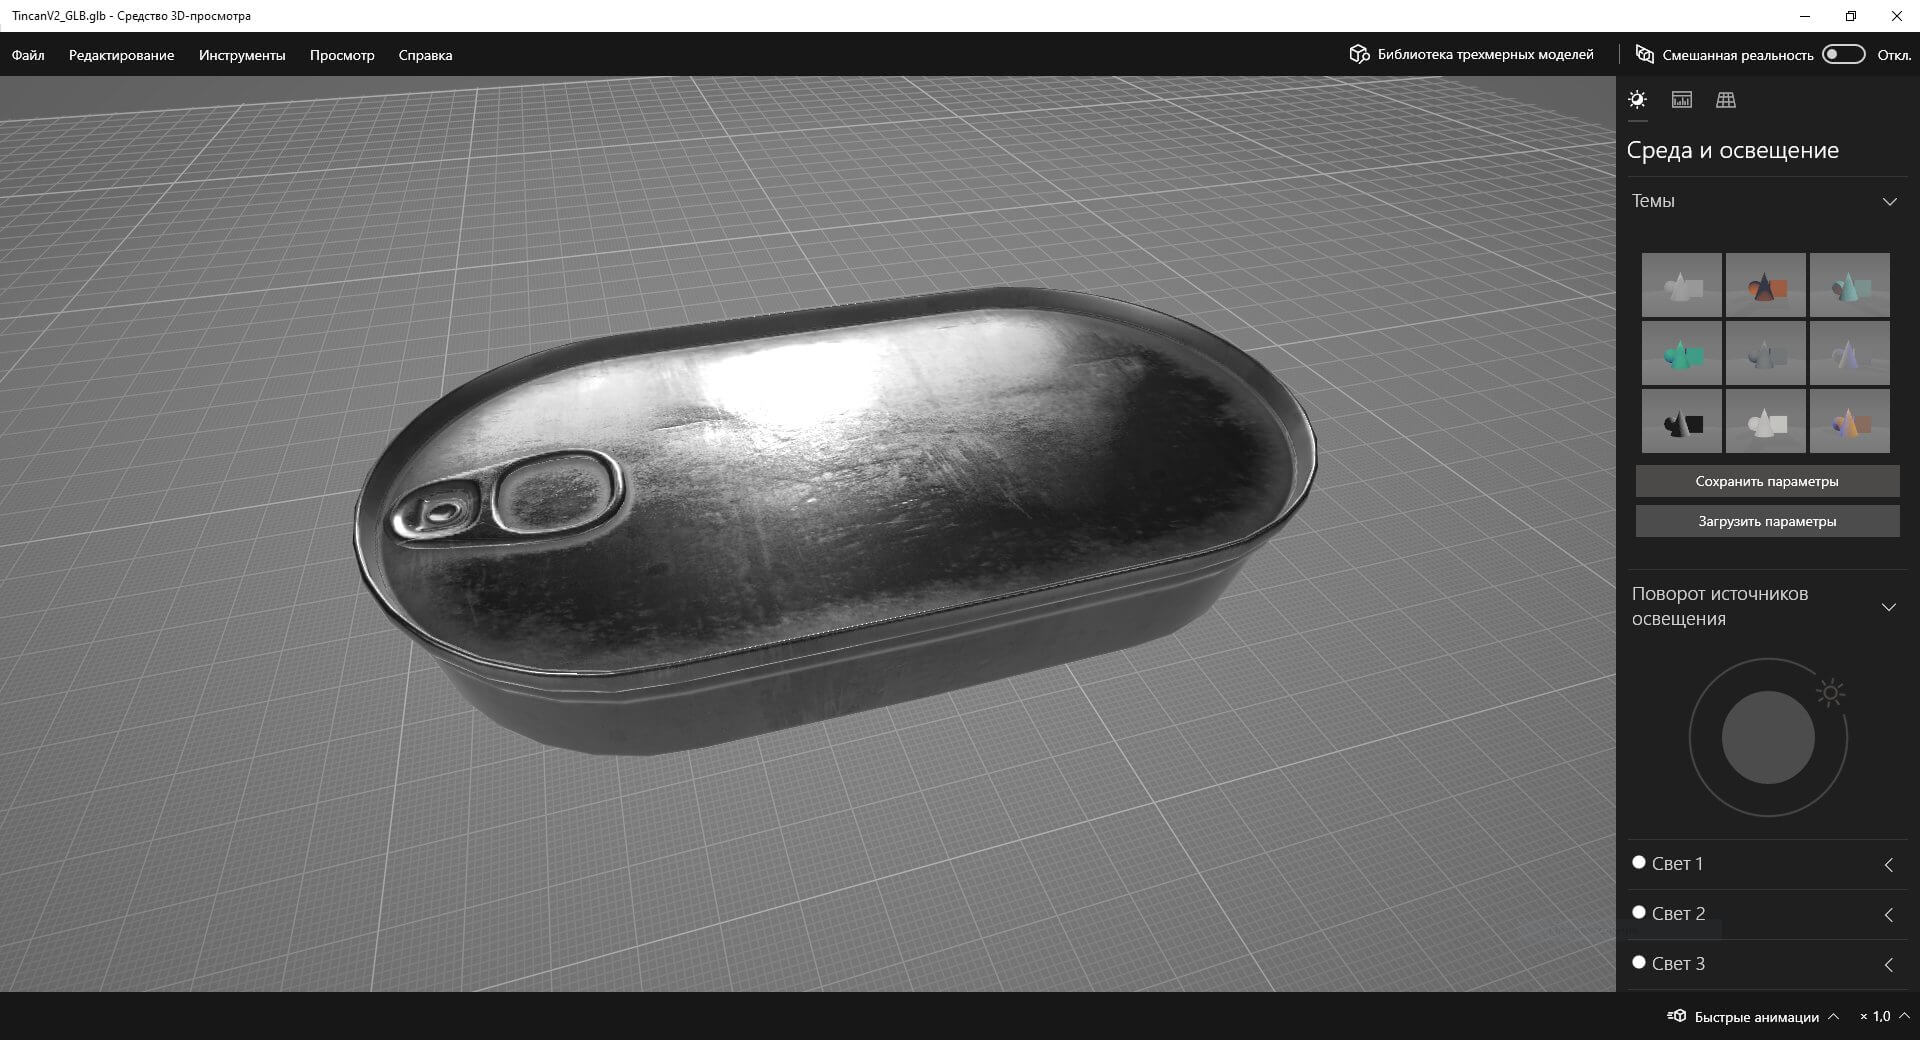Viewport: 1920px width, 1040px height.
Task: Expand the Свет 1 settings chevron
Action: [1889, 865]
